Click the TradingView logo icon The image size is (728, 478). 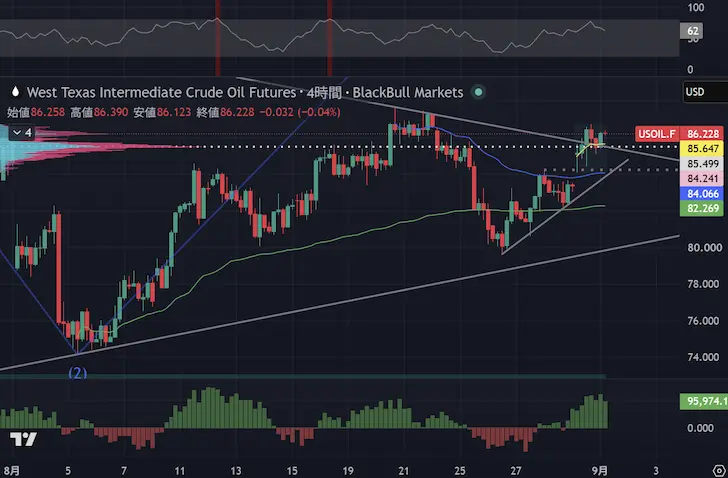pos(23,439)
